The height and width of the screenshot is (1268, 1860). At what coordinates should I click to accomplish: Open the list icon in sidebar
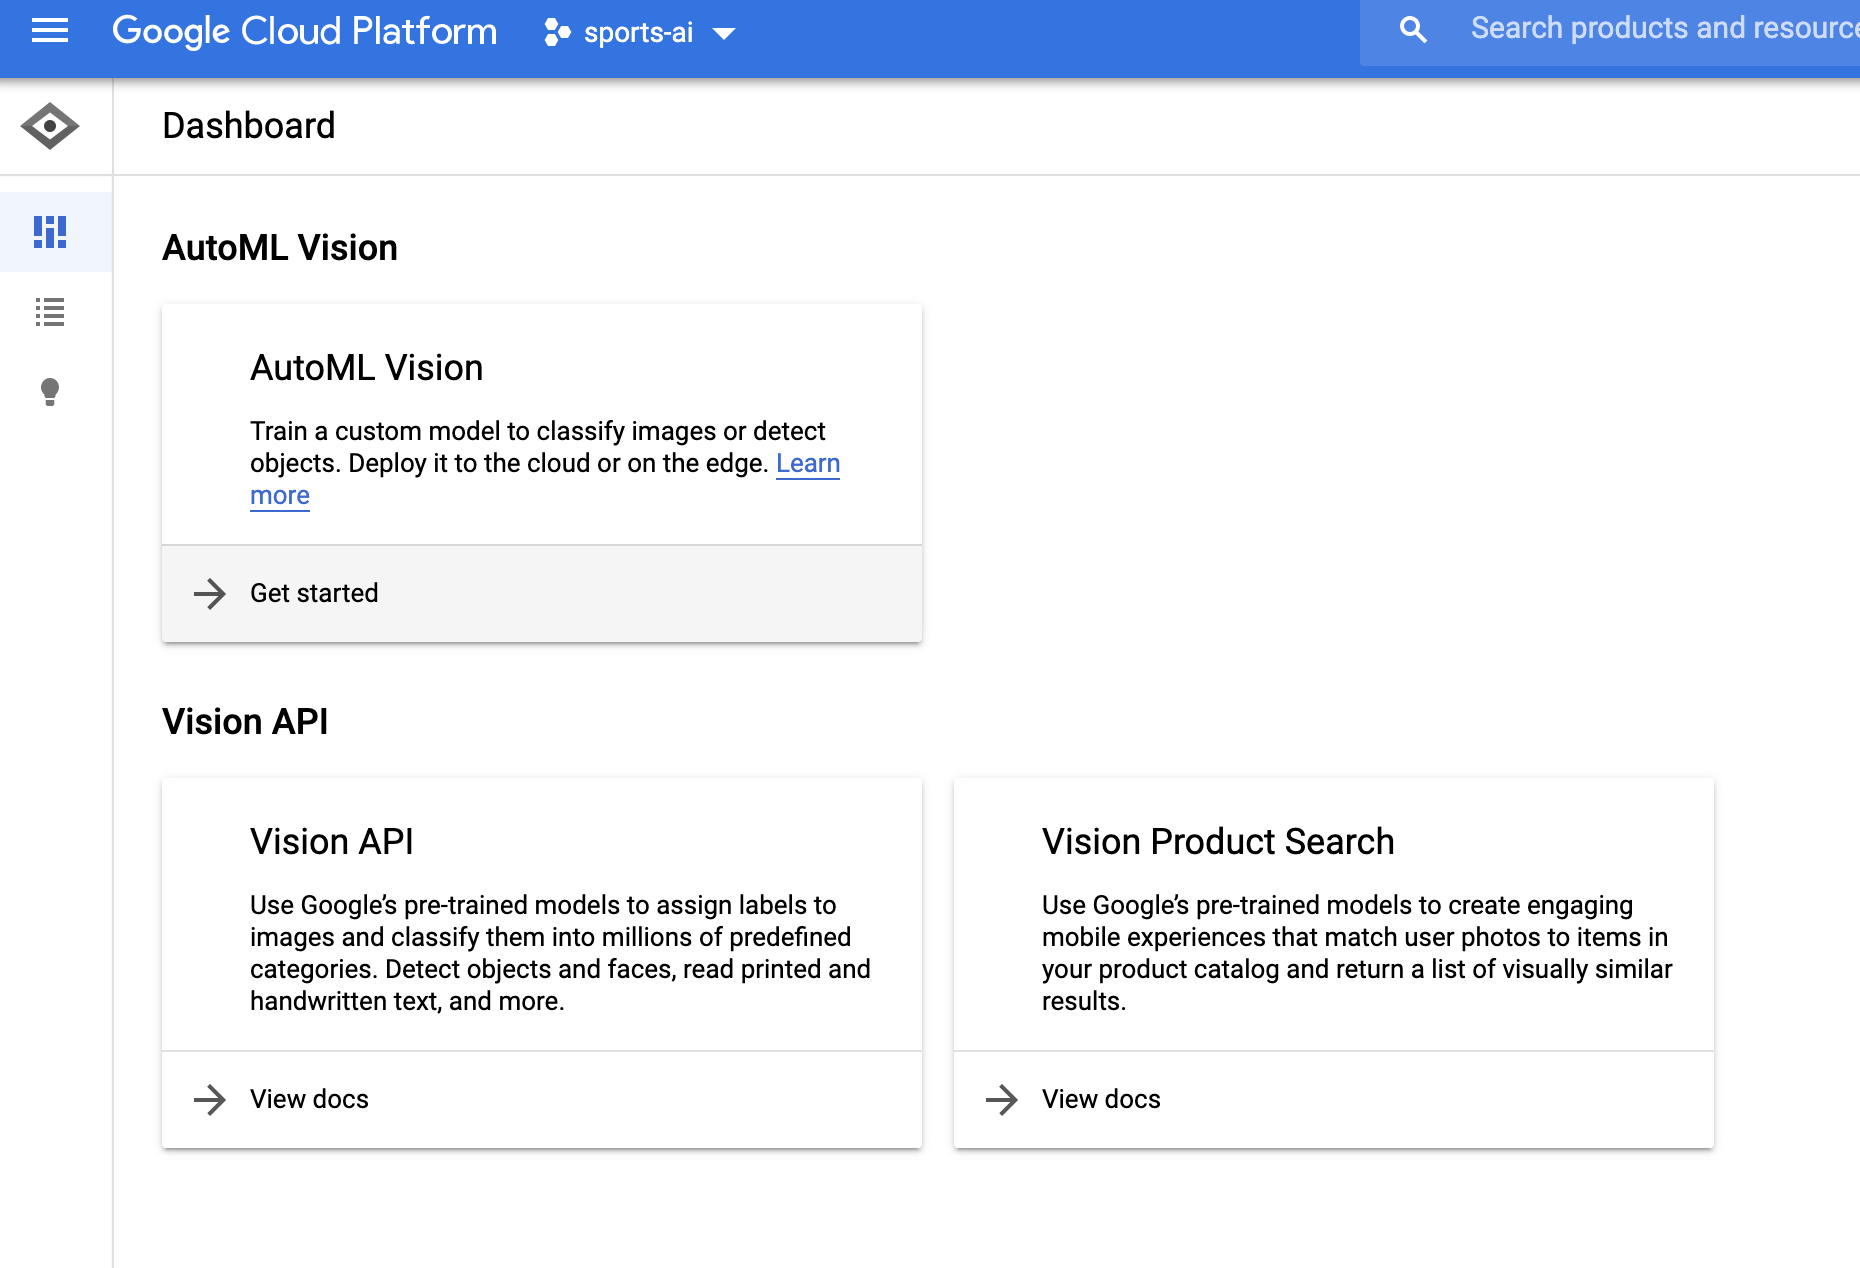point(50,312)
